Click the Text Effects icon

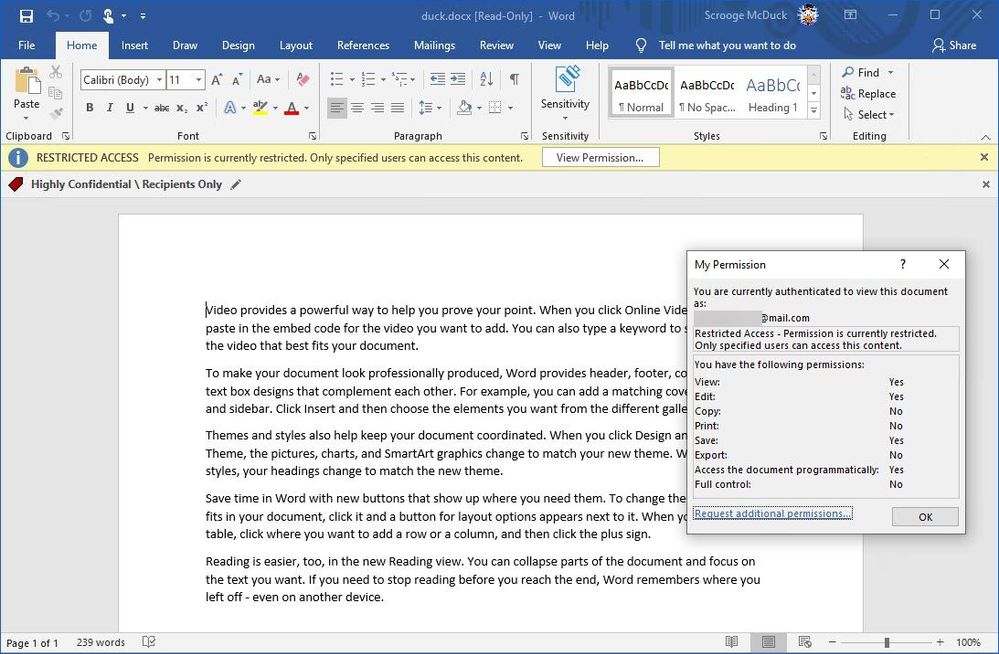[x=230, y=108]
